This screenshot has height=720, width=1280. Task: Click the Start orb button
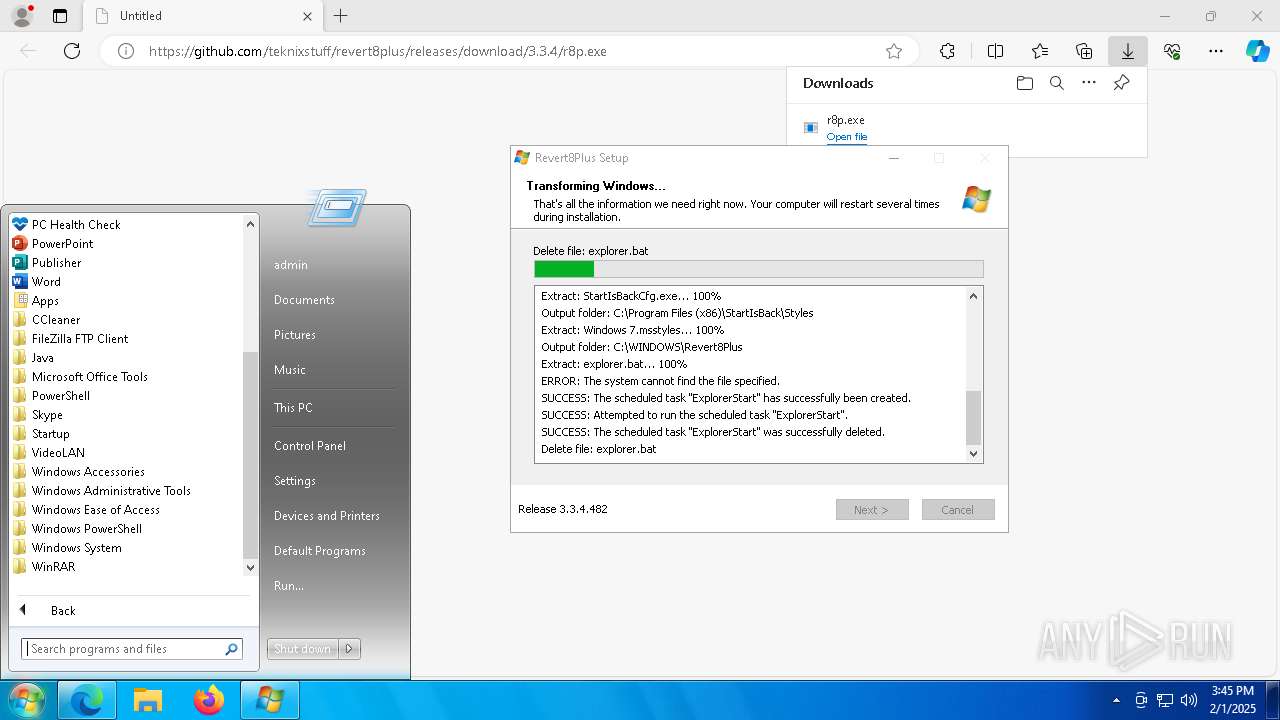[x=26, y=699]
